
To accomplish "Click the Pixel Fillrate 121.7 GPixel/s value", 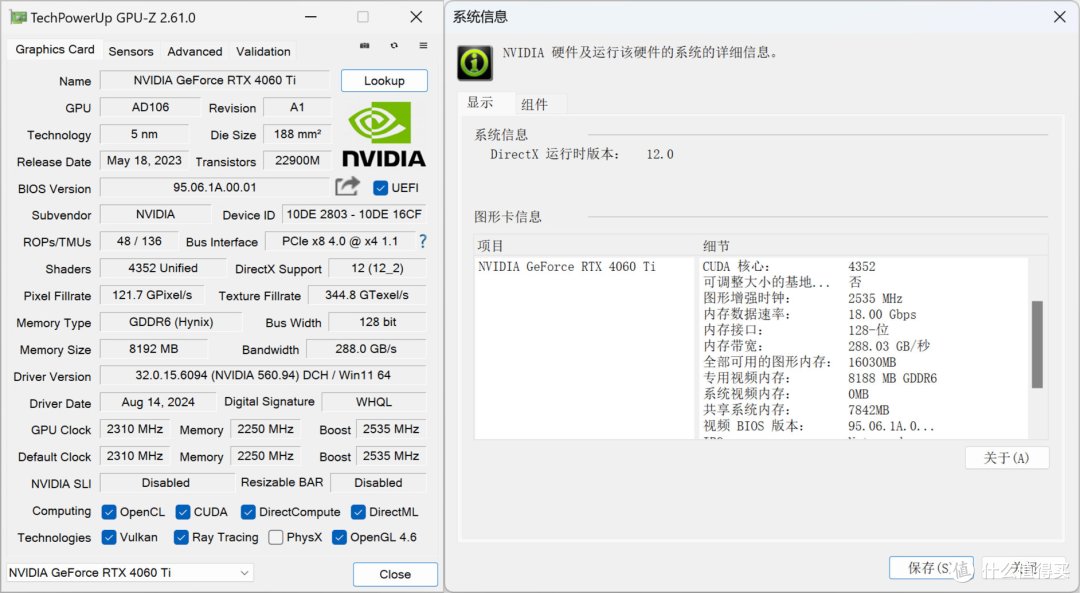I will [152, 295].
